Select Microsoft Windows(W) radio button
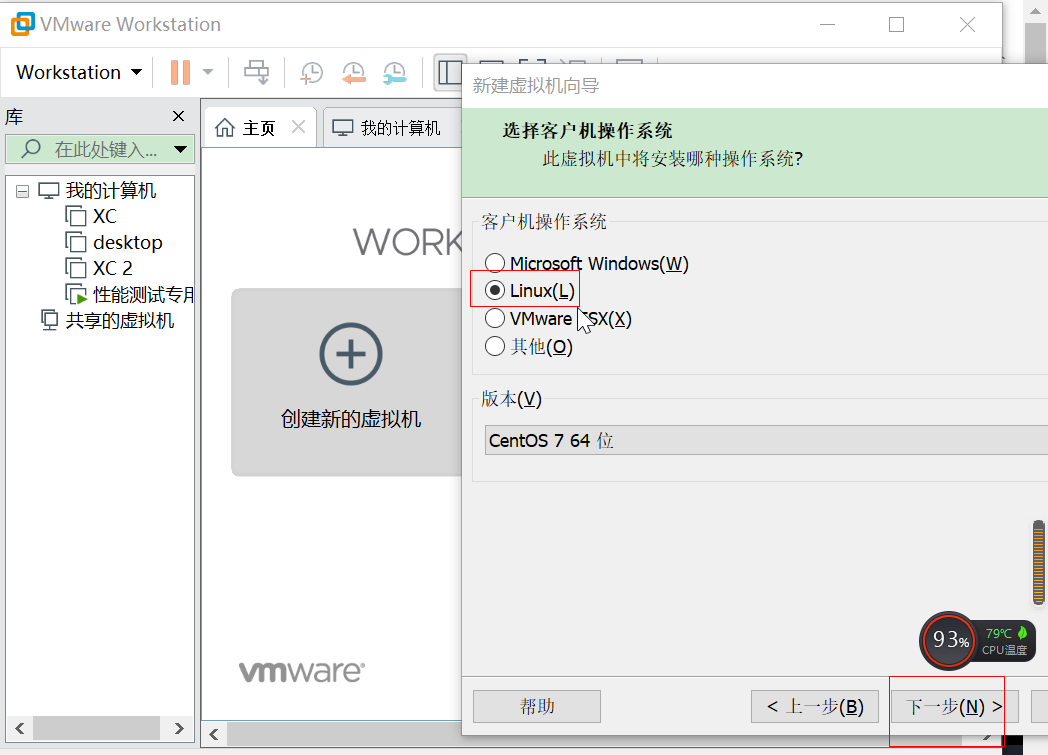The height and width of the screenshot is (755, 1048). 495,263
